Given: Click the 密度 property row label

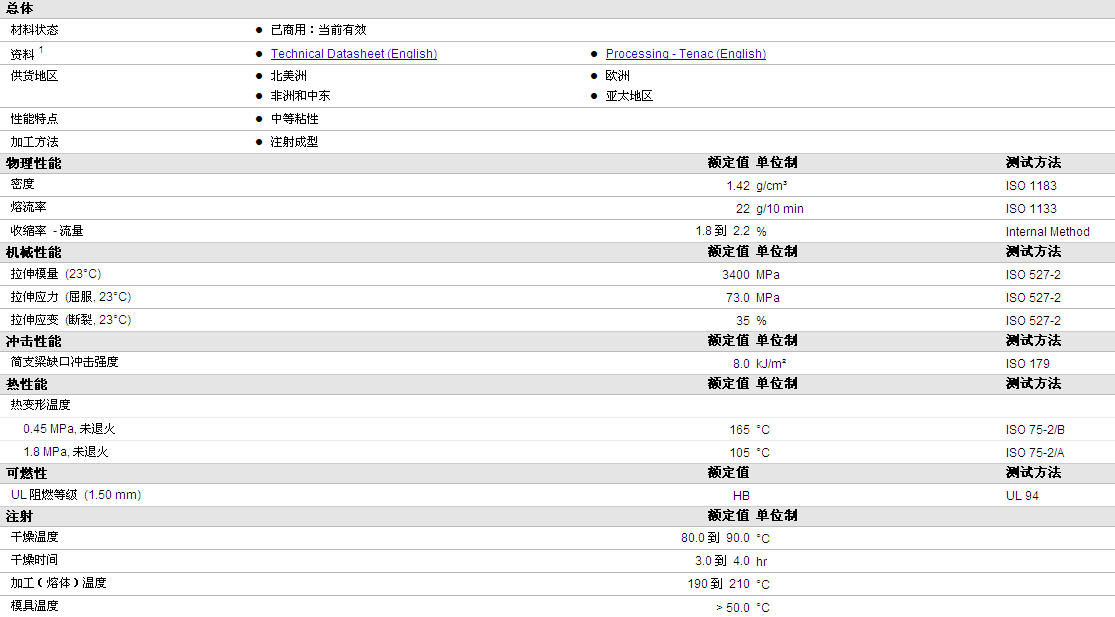Looking at the screenshot, I should click(23, 185).
